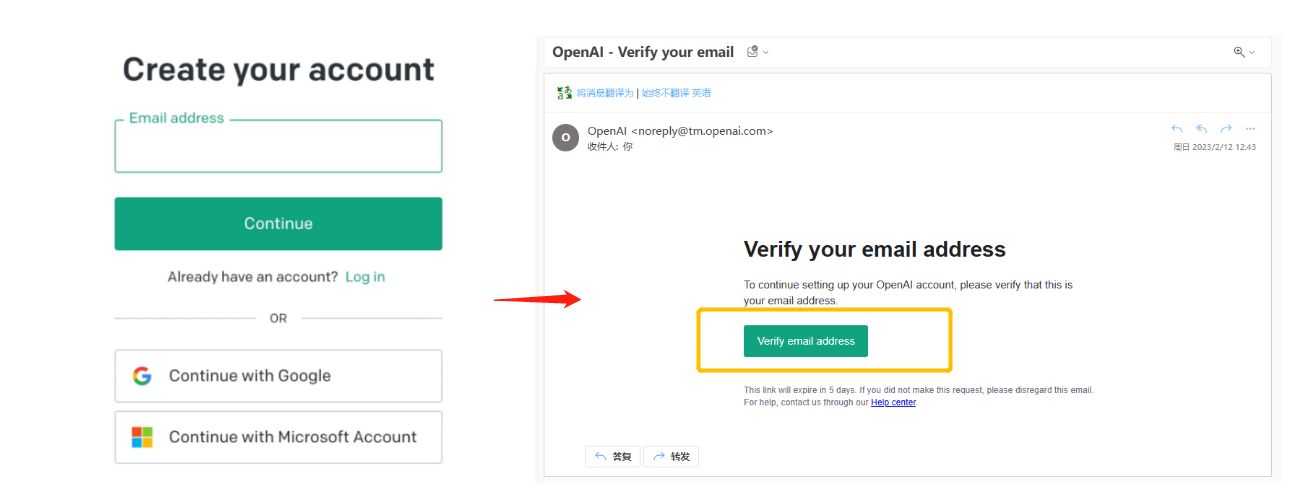Click the forward arrow icon in email header

pos(1226,130)
